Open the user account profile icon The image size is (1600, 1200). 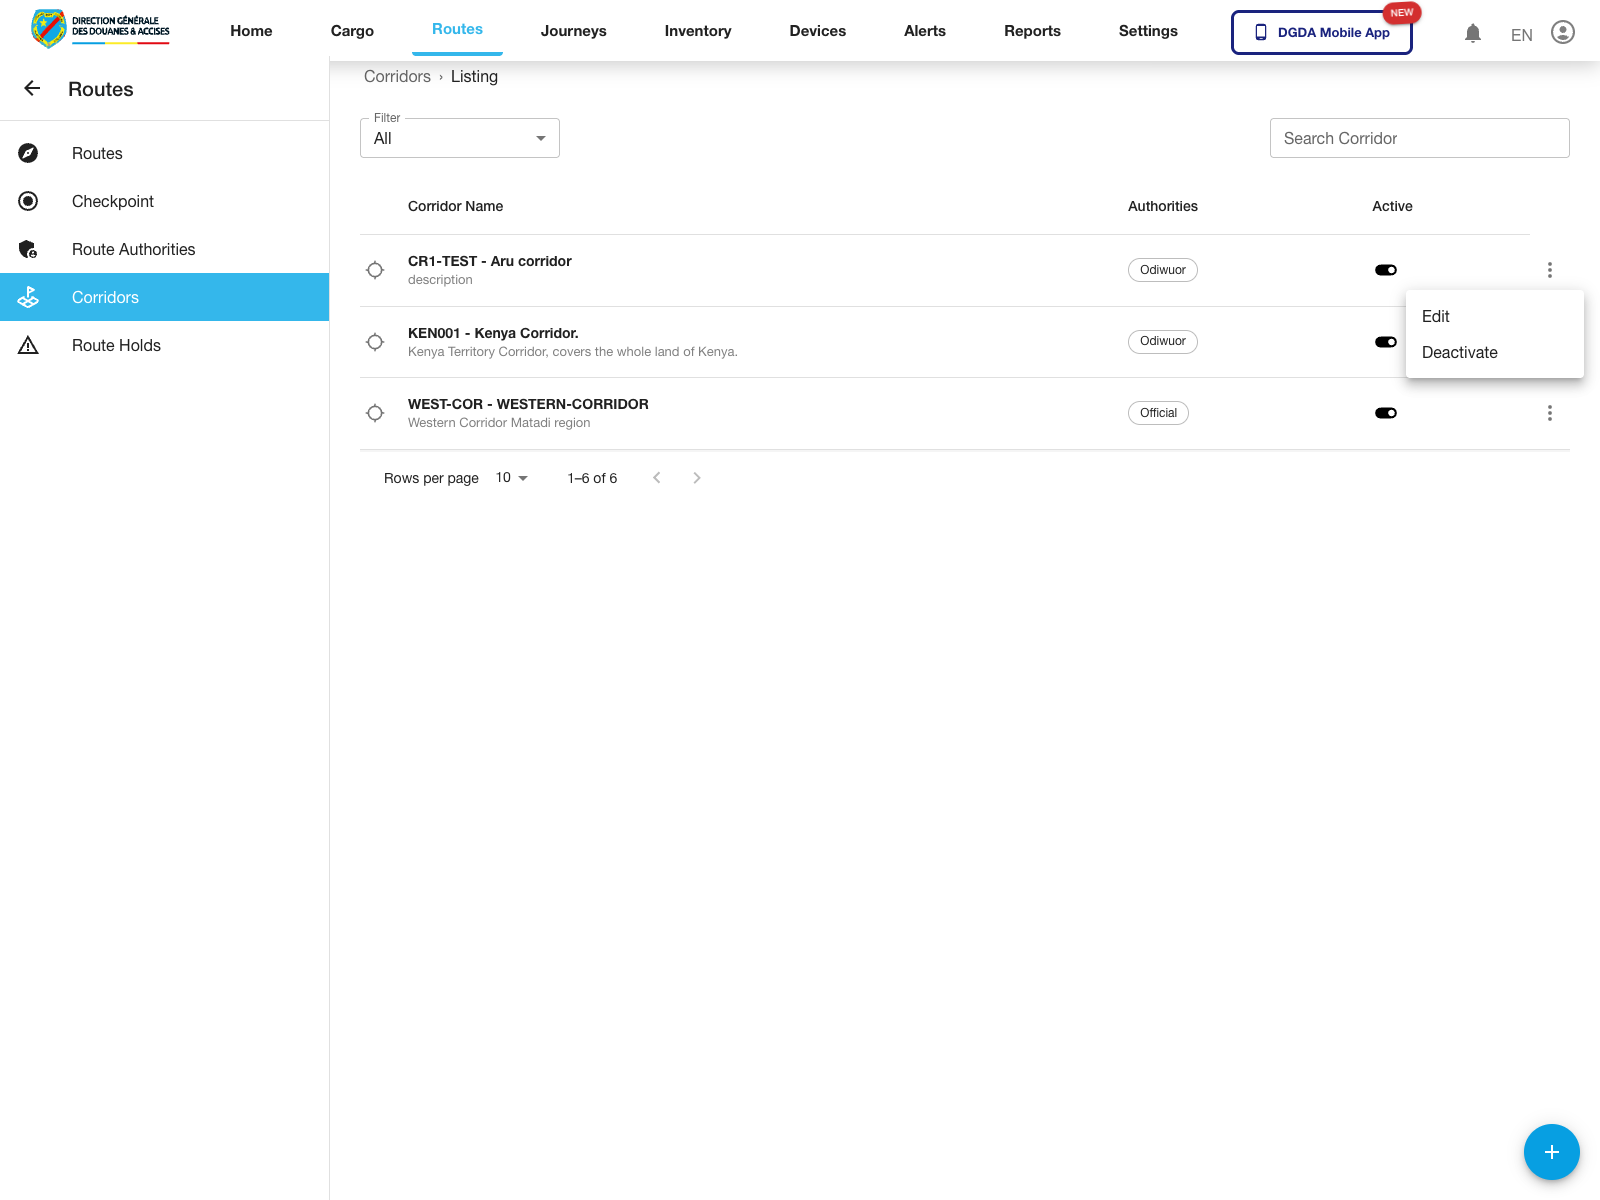(x=1562, y=33)
